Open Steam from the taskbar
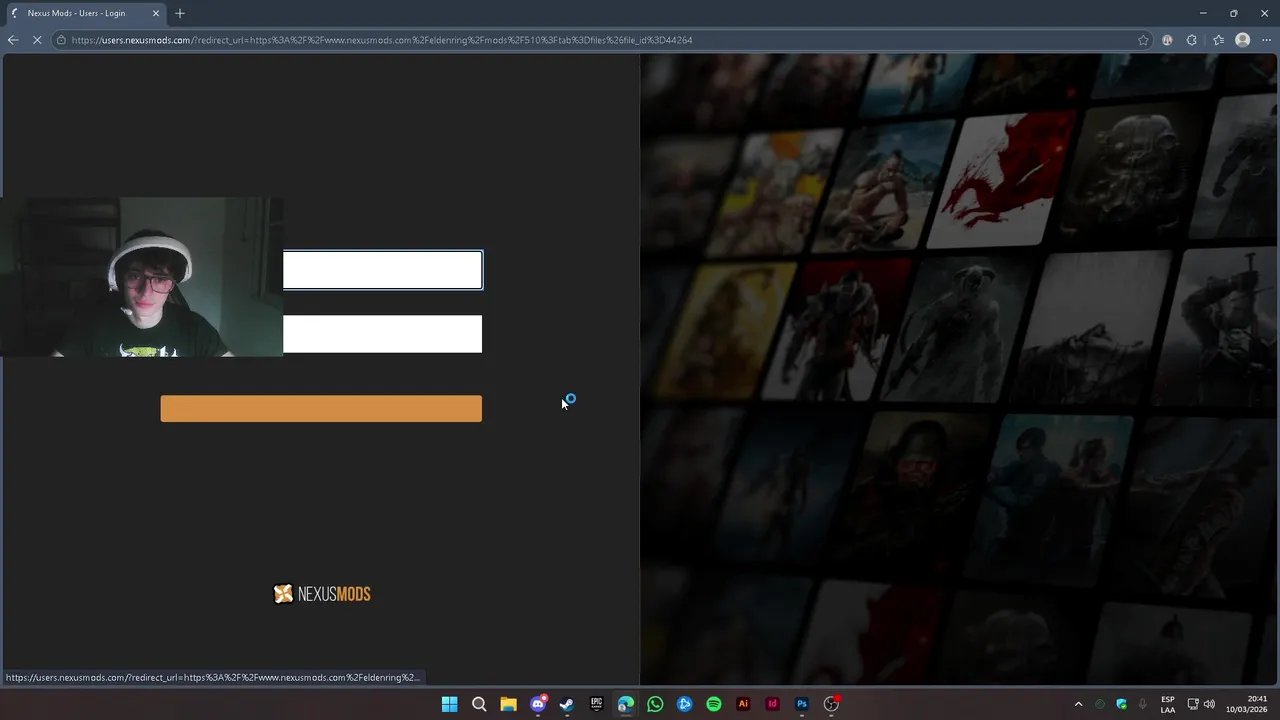Viewport: 1280px width, 720px height. [x=567, y=704]
